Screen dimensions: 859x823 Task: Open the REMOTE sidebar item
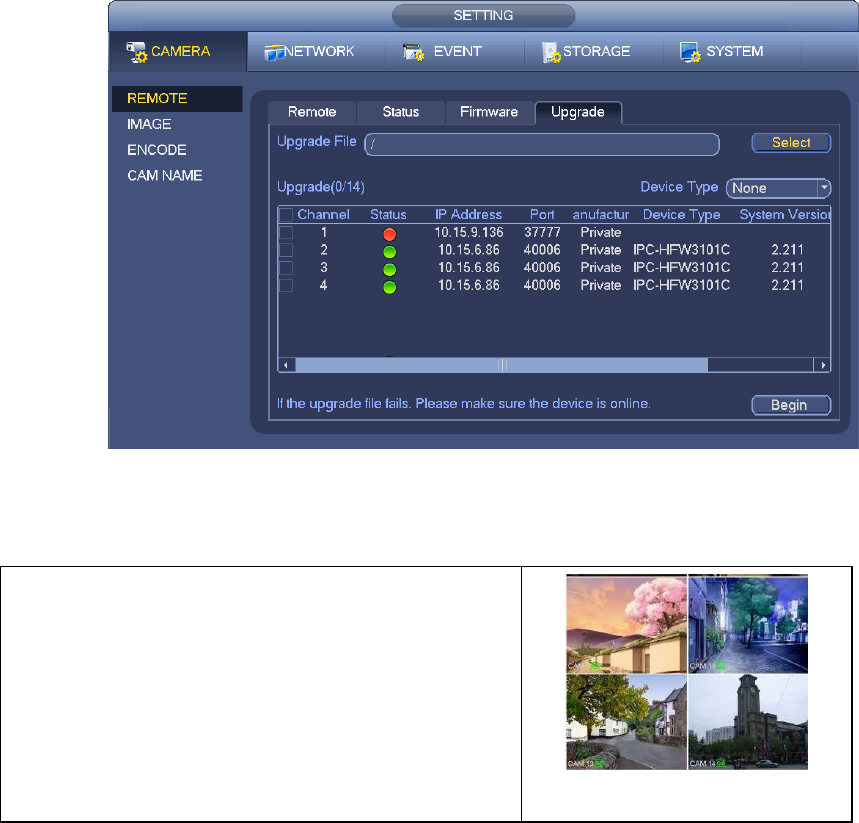pyautogui.click(x=177, y=99)
